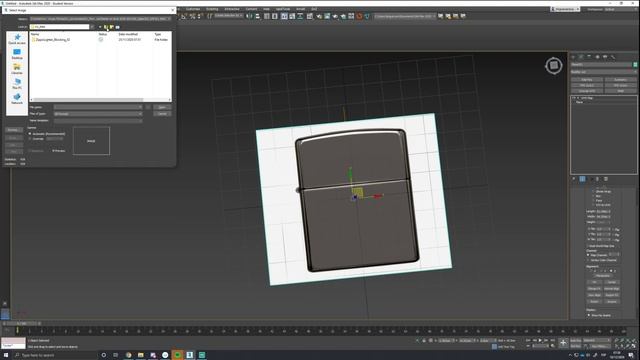
Task: Select Box mapping type
Action: [x=597, y=196]
